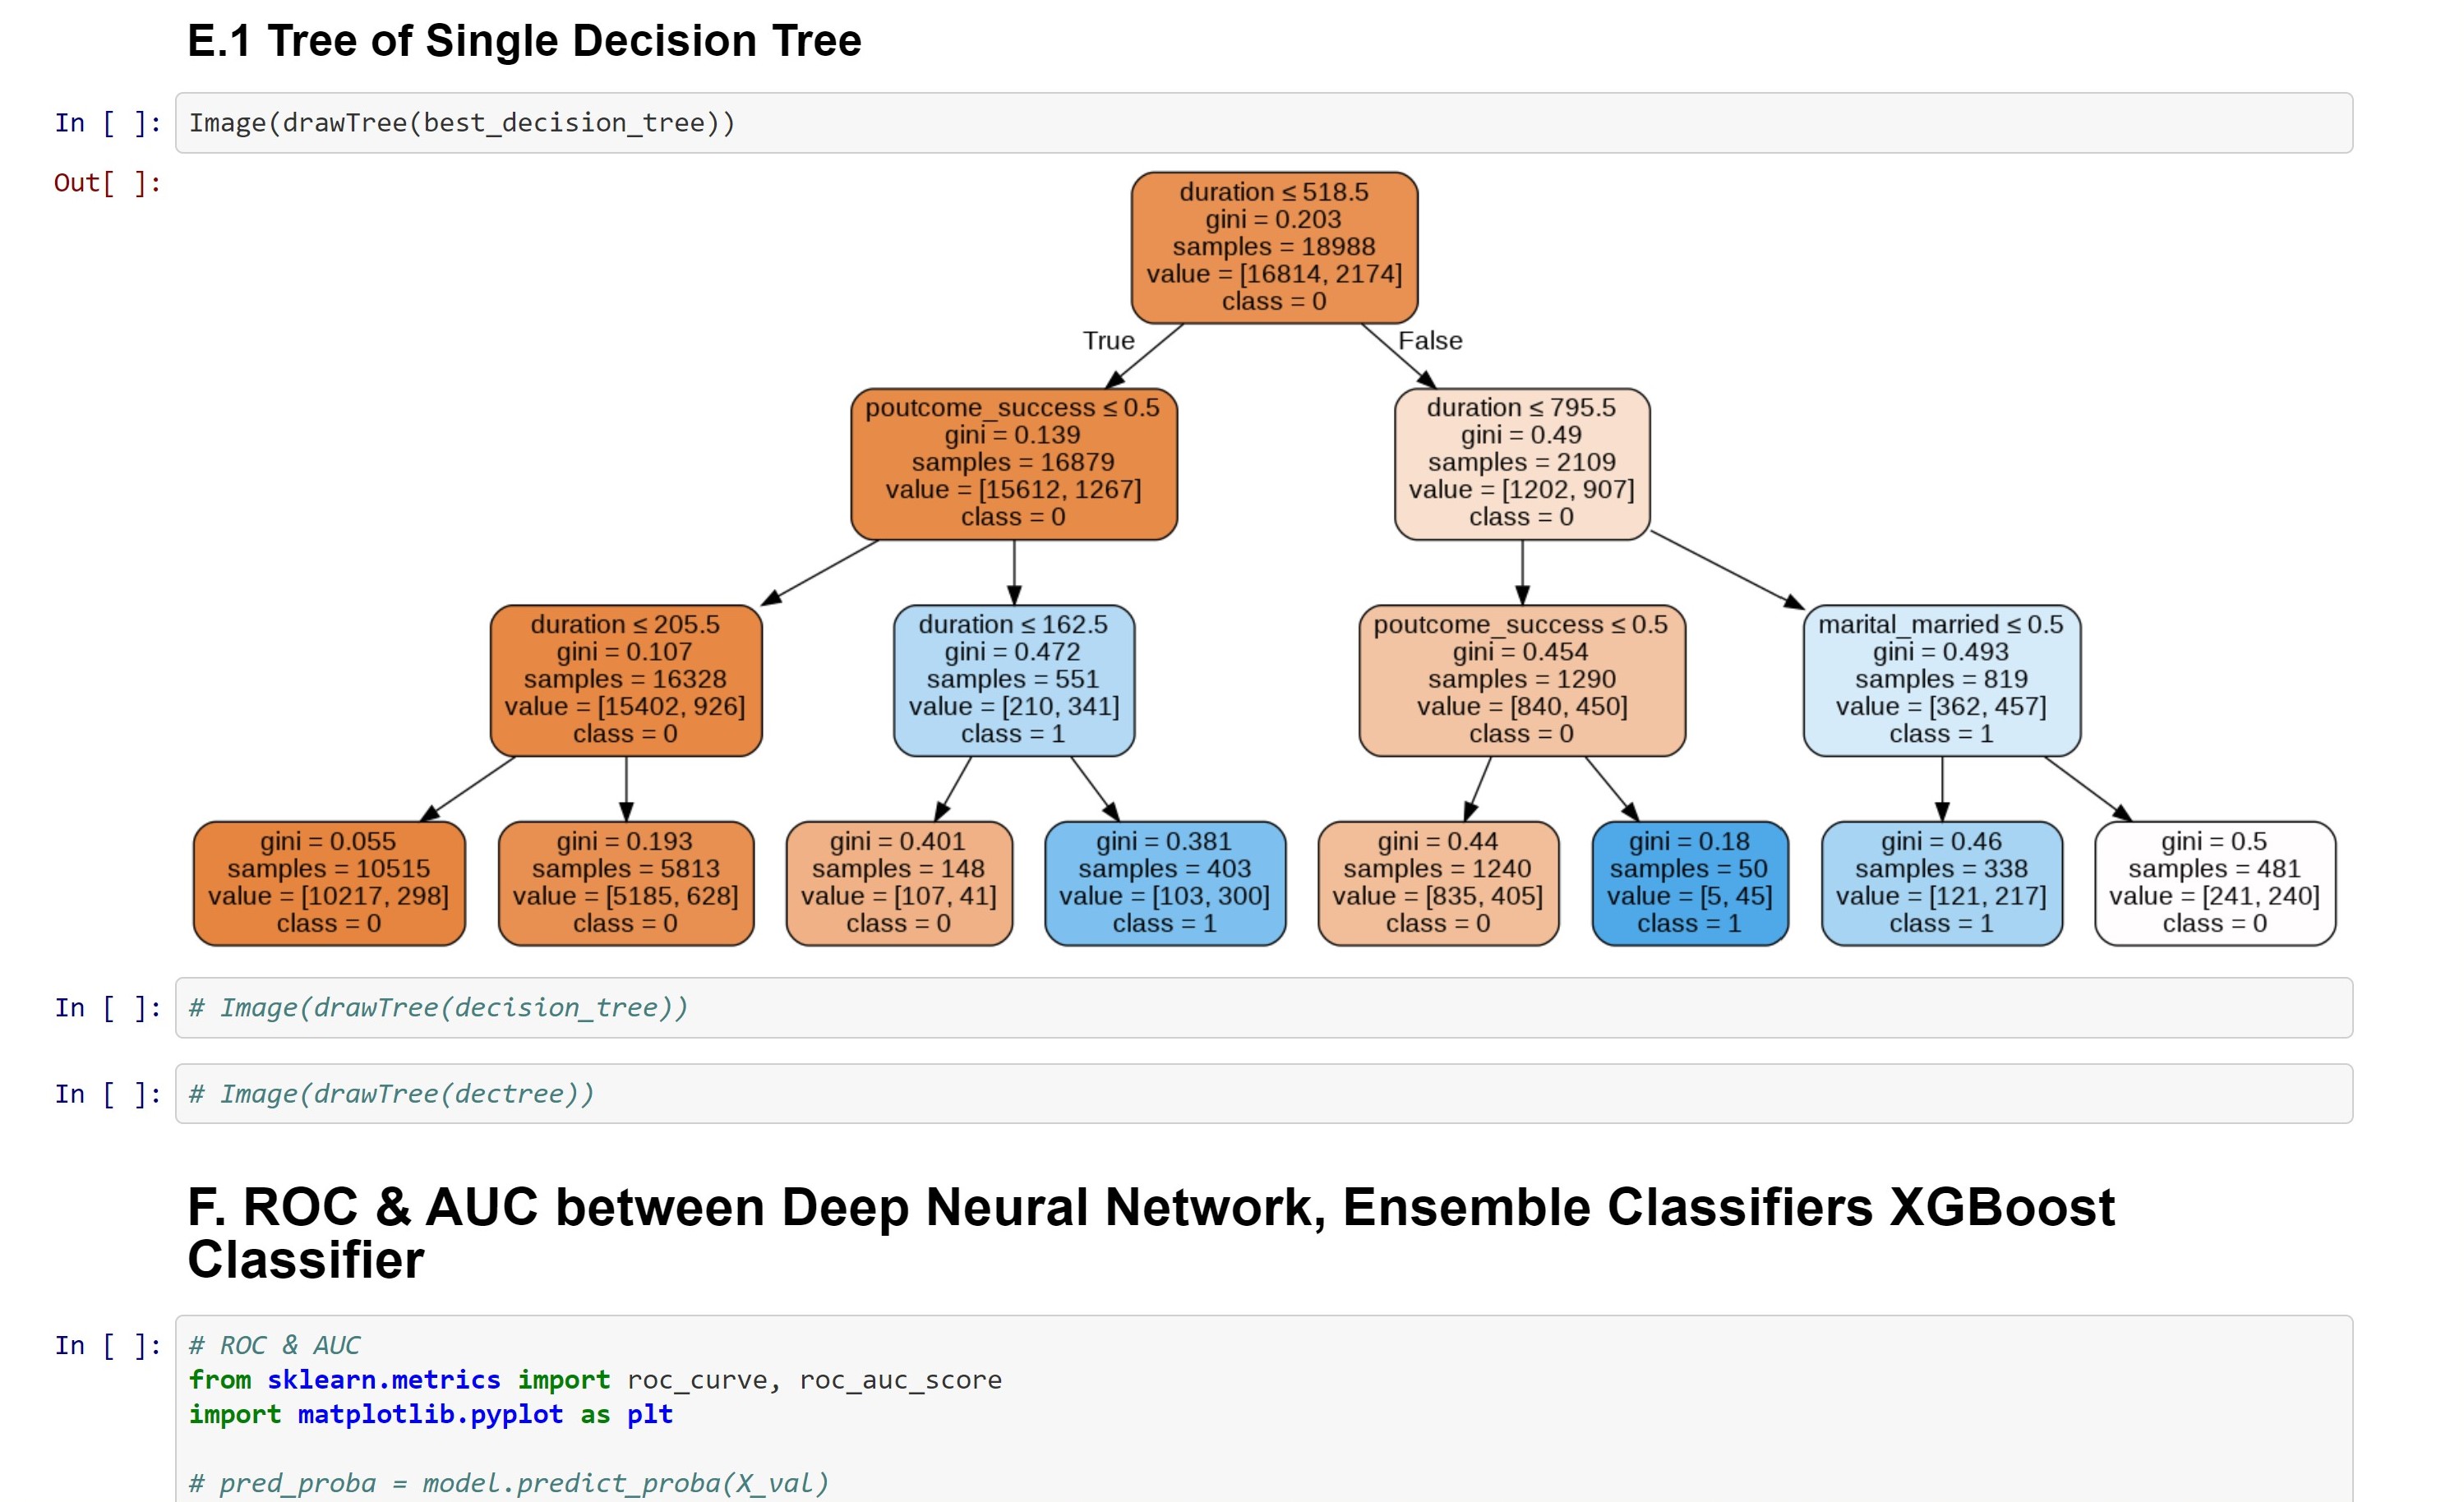
Task: Select the root node duration ≤ 518.5
Action: click(x=1274, y=246)
